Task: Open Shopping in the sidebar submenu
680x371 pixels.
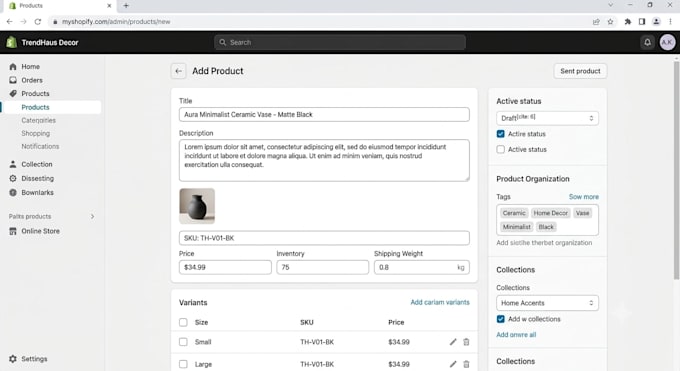Action: 36,133
